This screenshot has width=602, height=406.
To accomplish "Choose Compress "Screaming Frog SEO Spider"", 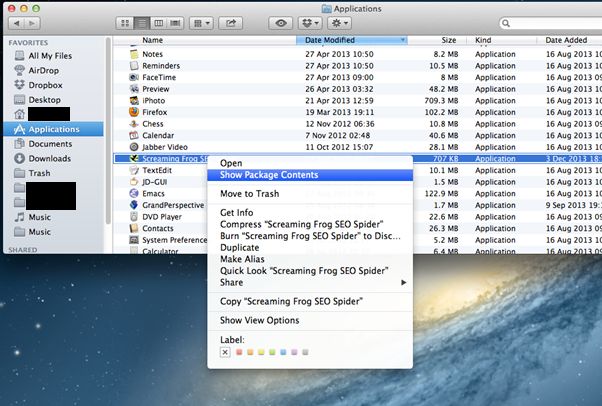I will (310, 224).
